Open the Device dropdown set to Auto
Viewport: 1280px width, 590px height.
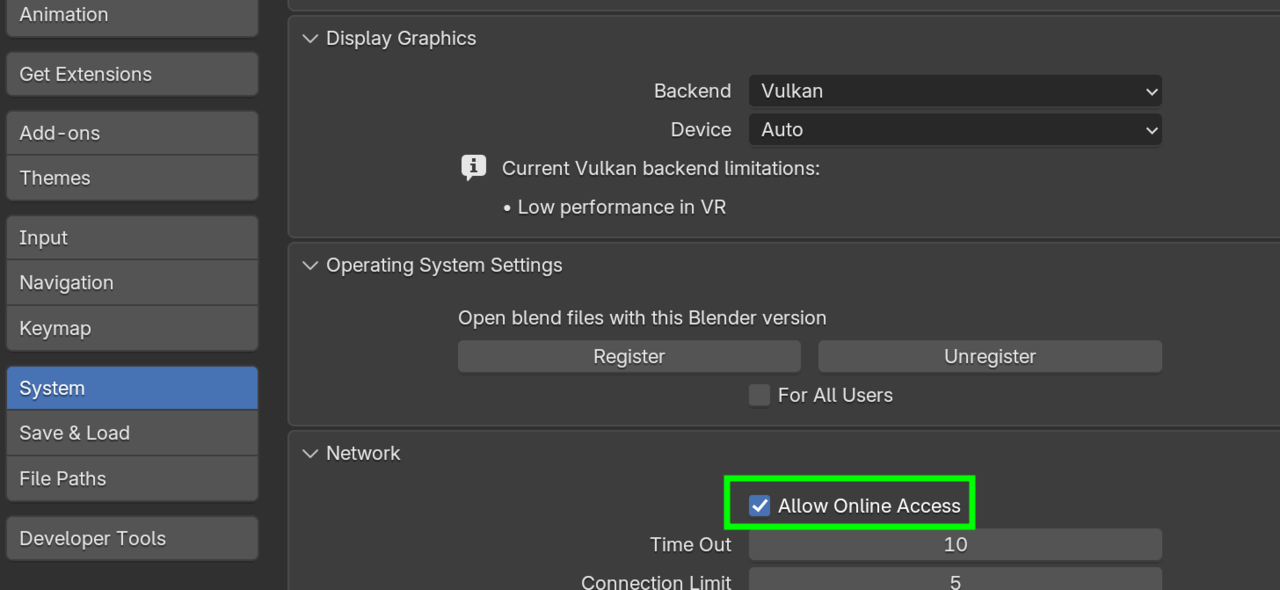click(955, 130)
